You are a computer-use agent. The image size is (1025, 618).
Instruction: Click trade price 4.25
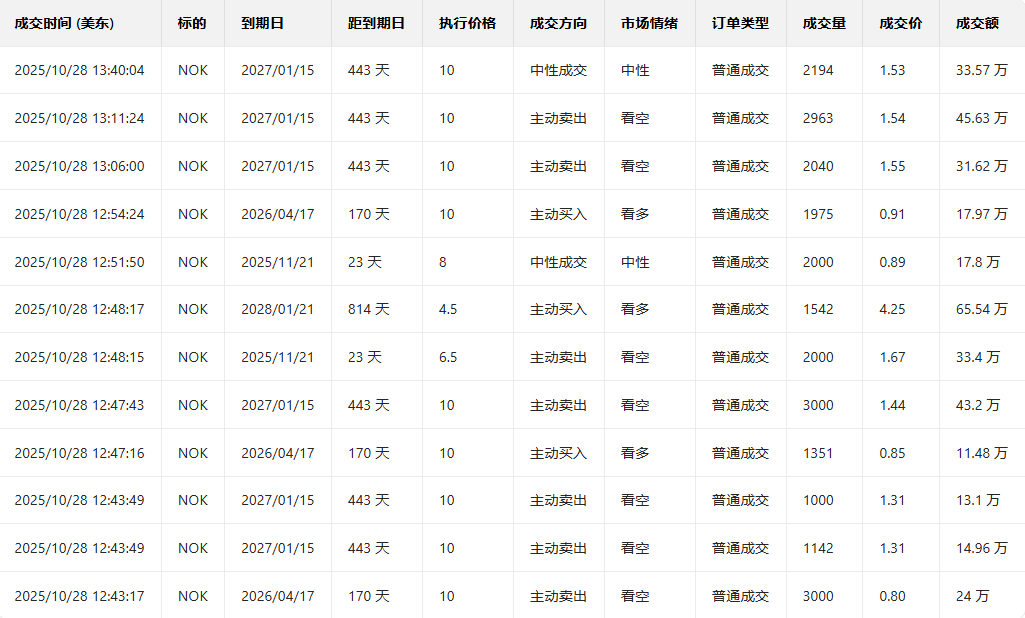click(x=892, y=309)
